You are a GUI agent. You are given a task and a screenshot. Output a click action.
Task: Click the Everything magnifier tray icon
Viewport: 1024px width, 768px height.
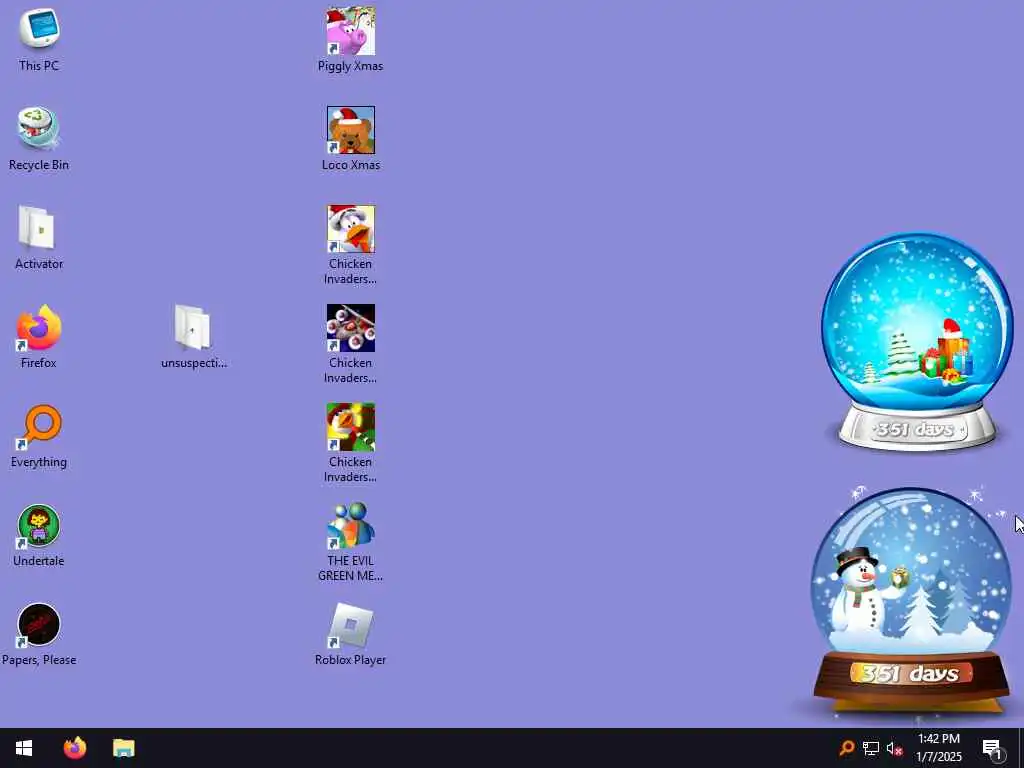pos(846,748)
